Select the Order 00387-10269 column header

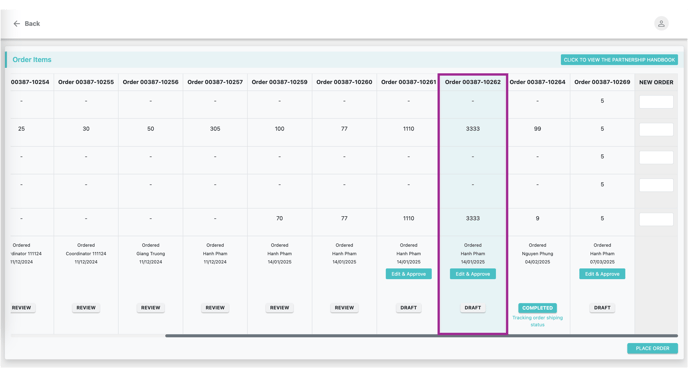[602, 82]
